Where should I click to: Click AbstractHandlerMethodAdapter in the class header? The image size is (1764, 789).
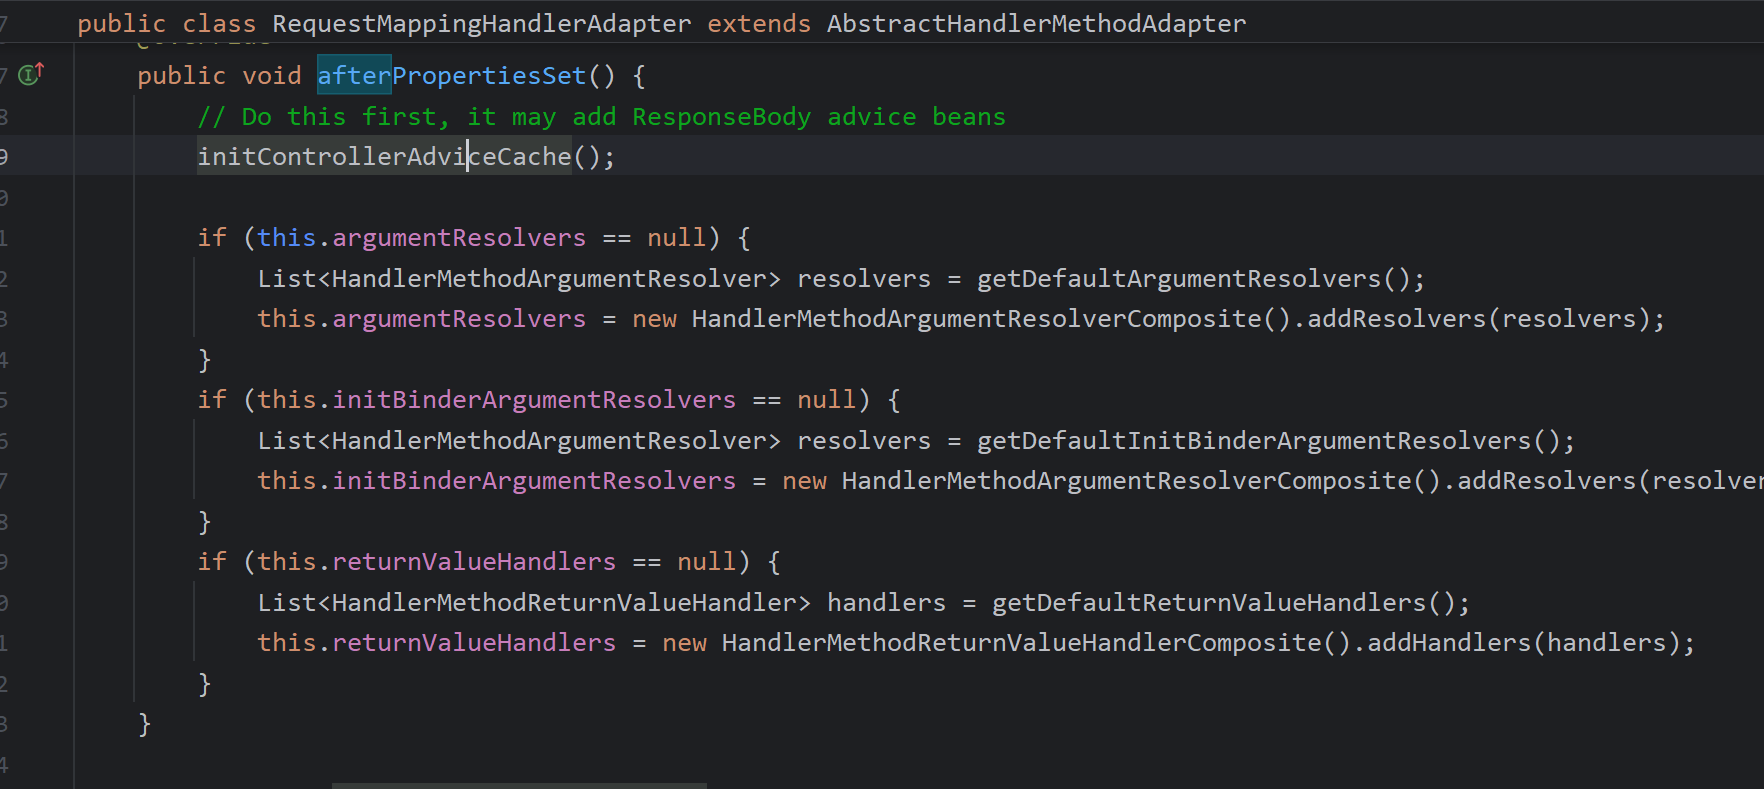[x=1036, y=24]
